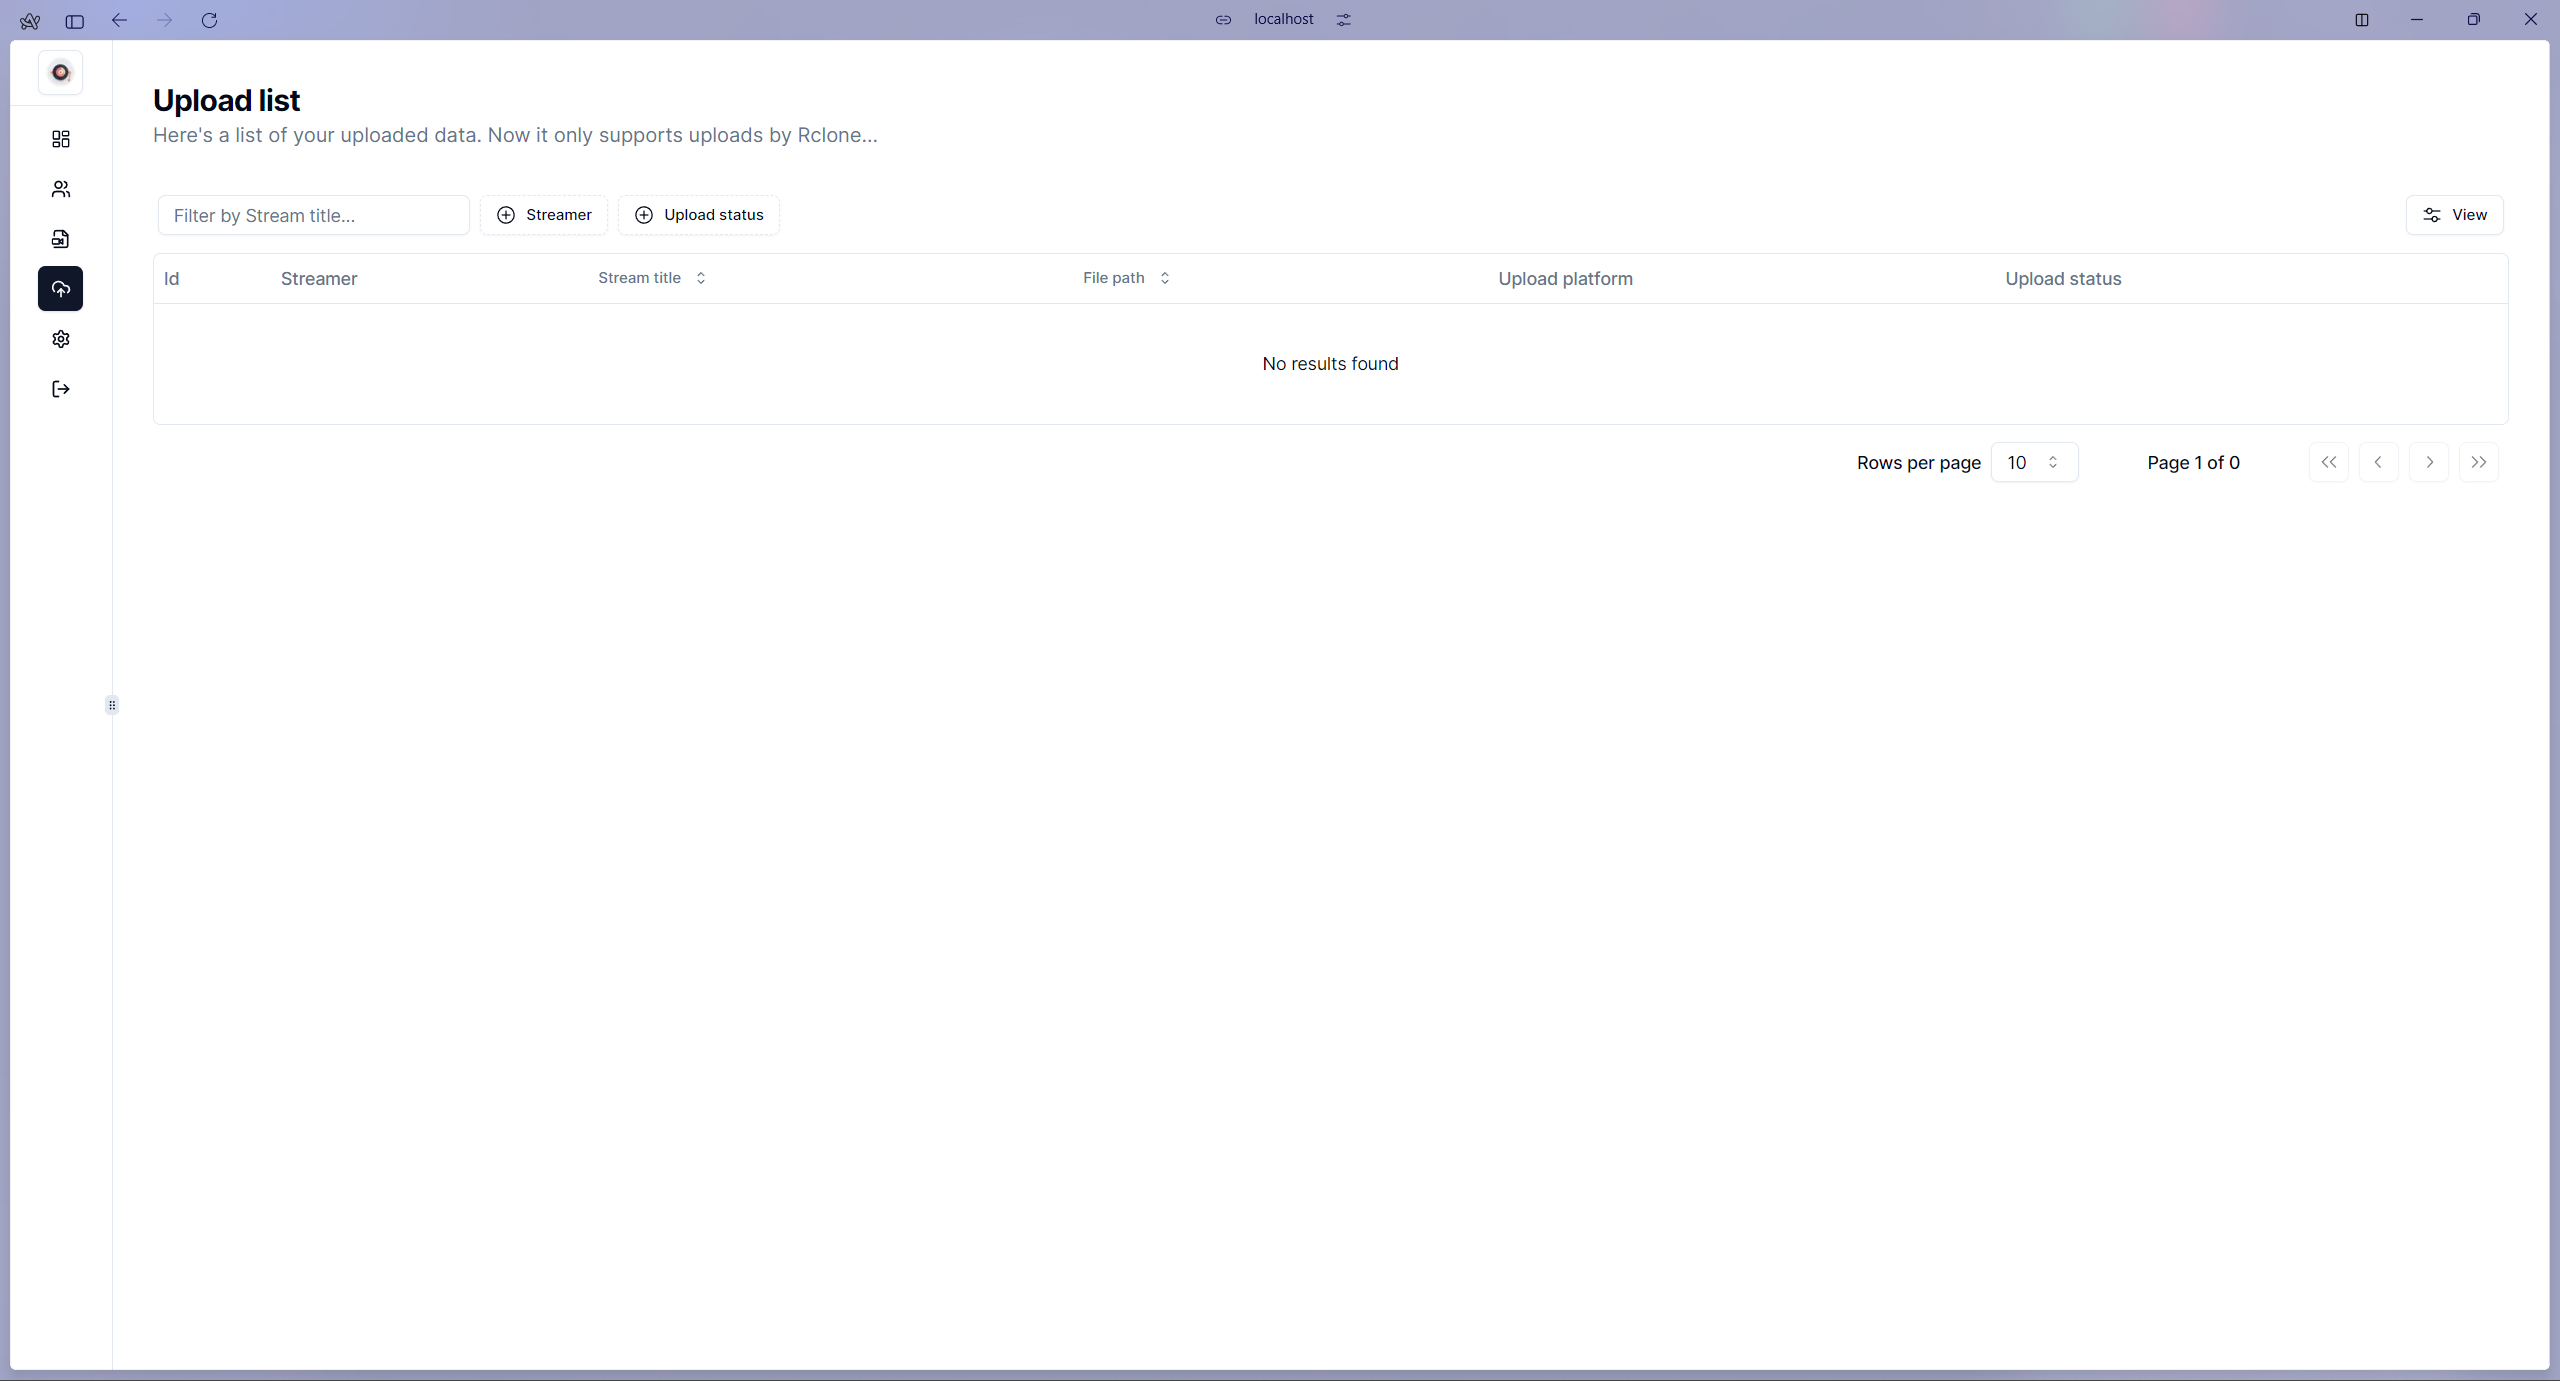This screenshot has width=2560, height=1381.
Task: Expand the Rows per page selector
Action: click(2034, 462)
